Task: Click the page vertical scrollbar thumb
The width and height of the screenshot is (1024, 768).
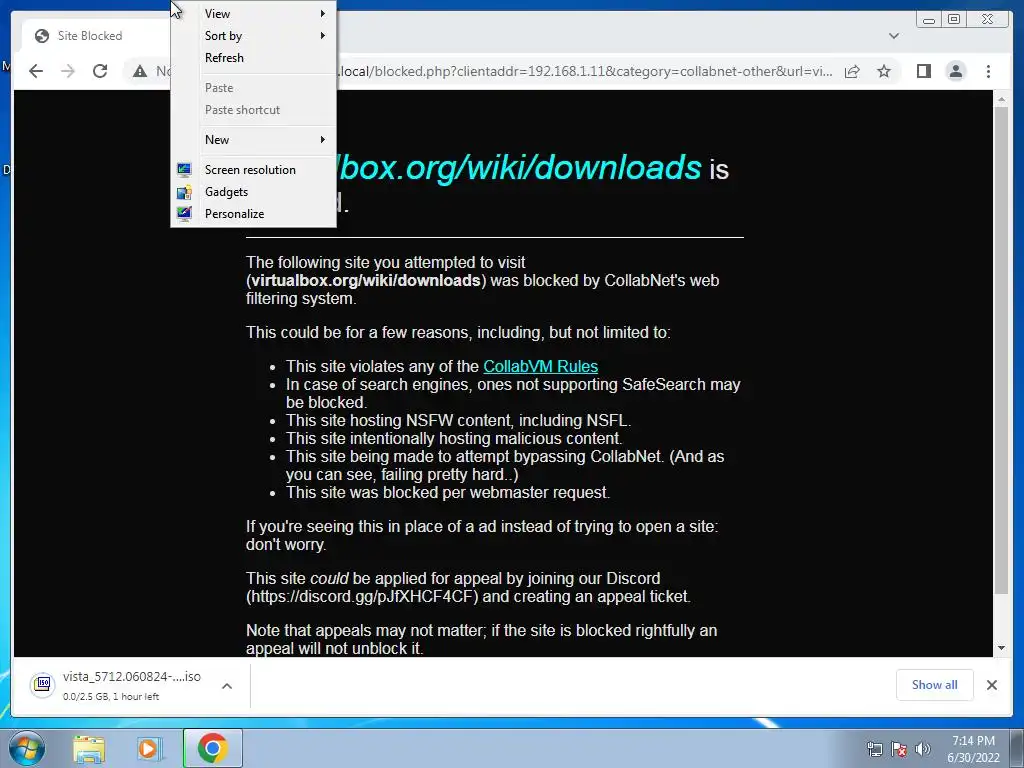Action: pyautogui.click(x=1001, y=350)
